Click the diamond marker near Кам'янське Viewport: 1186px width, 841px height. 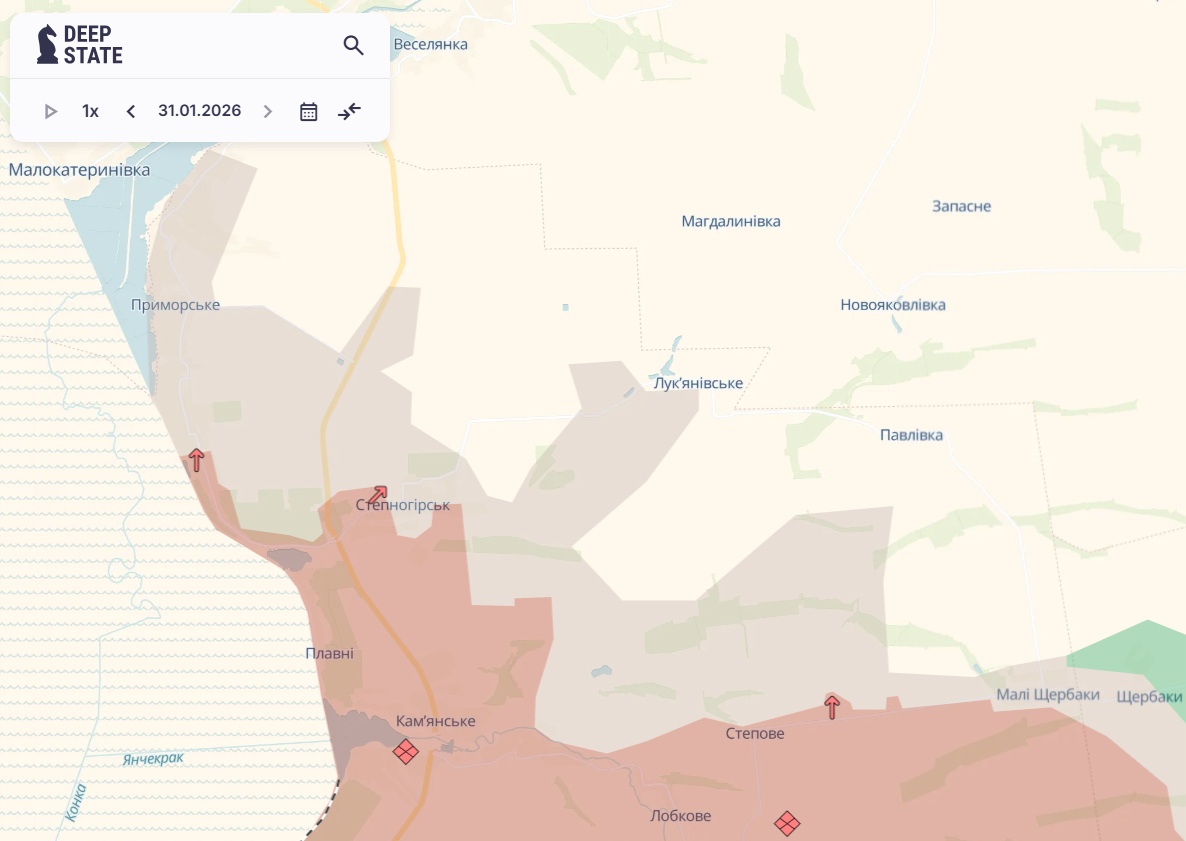coord(405,752)
